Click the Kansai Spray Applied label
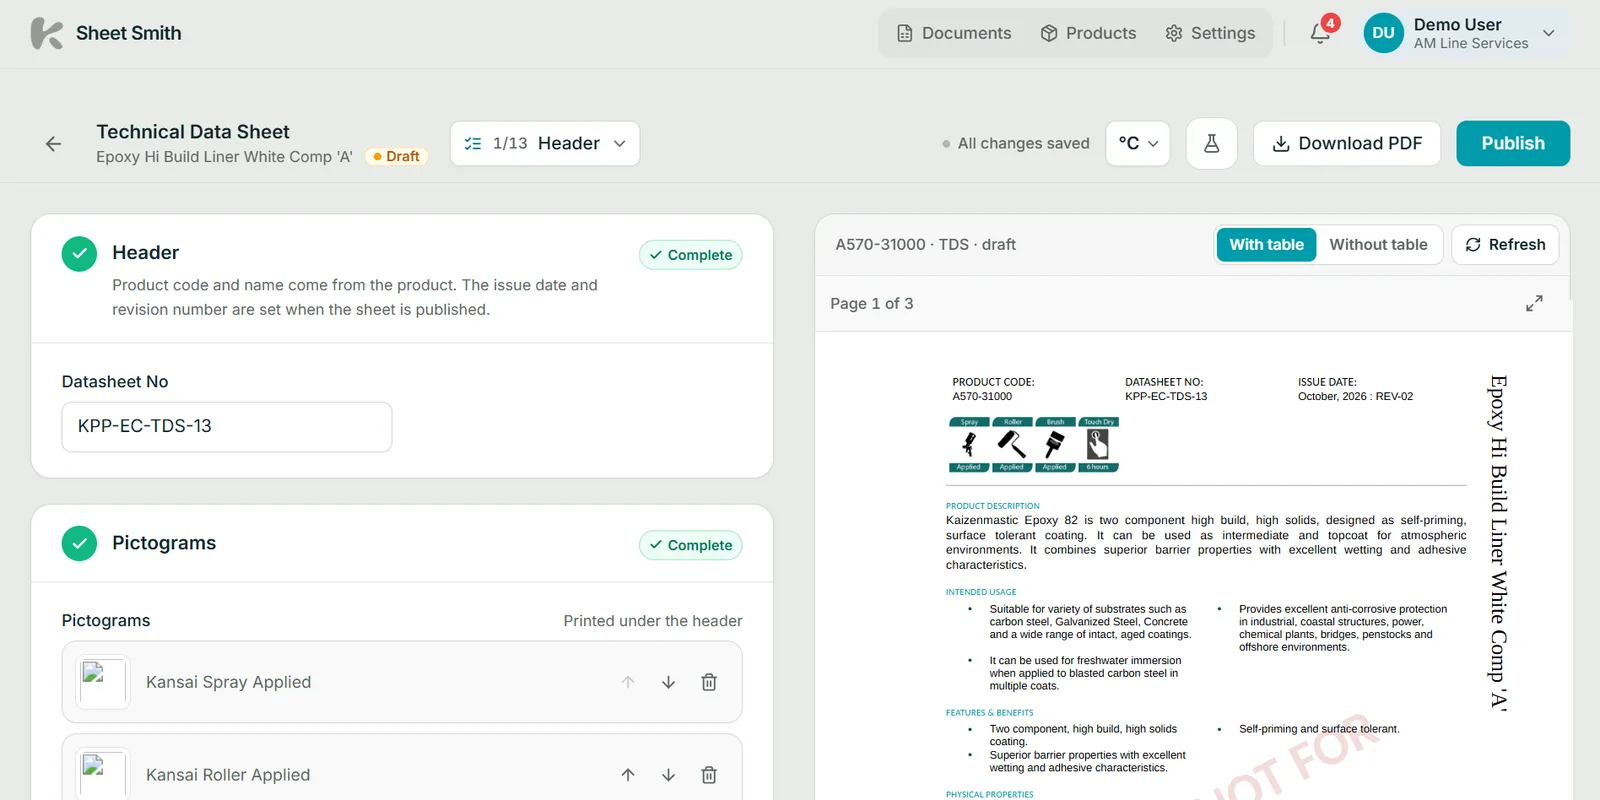The height and width of the screenshot is (800, 1600). tap(228, 682)
